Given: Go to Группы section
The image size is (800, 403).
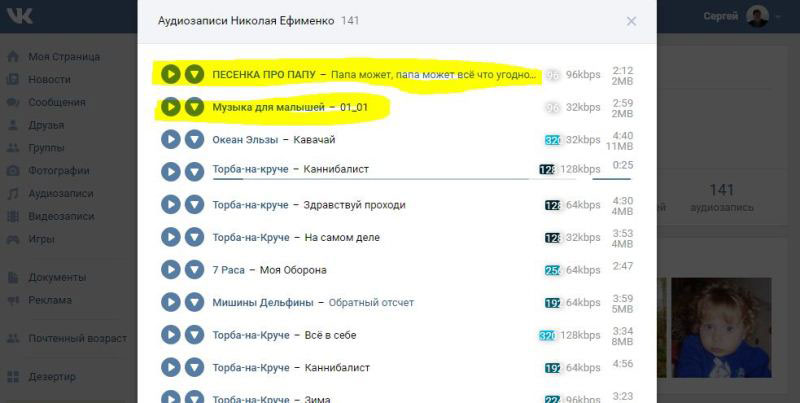Looking at the screenshot, I should [x=46, y=148].
